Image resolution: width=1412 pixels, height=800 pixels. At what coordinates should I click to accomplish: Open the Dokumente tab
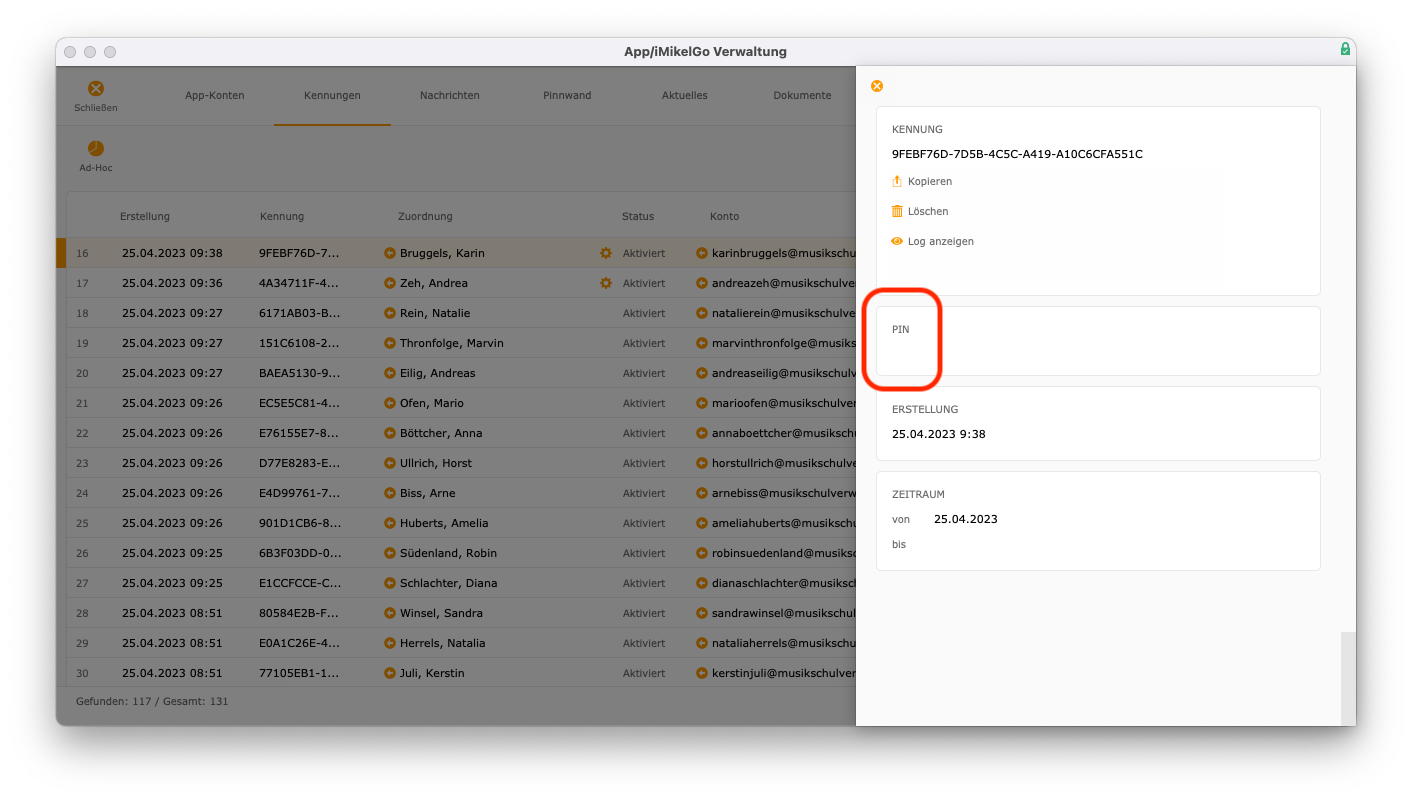(x=802, y=95)
